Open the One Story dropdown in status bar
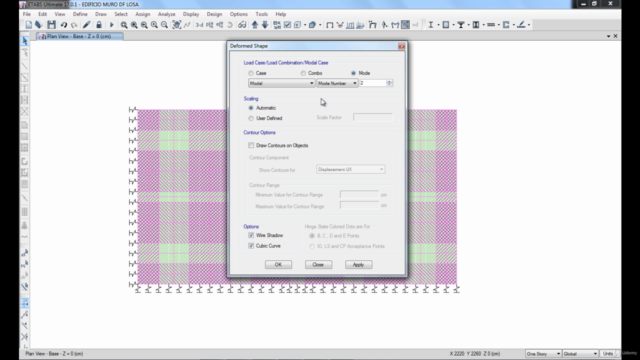 (543, 353)
